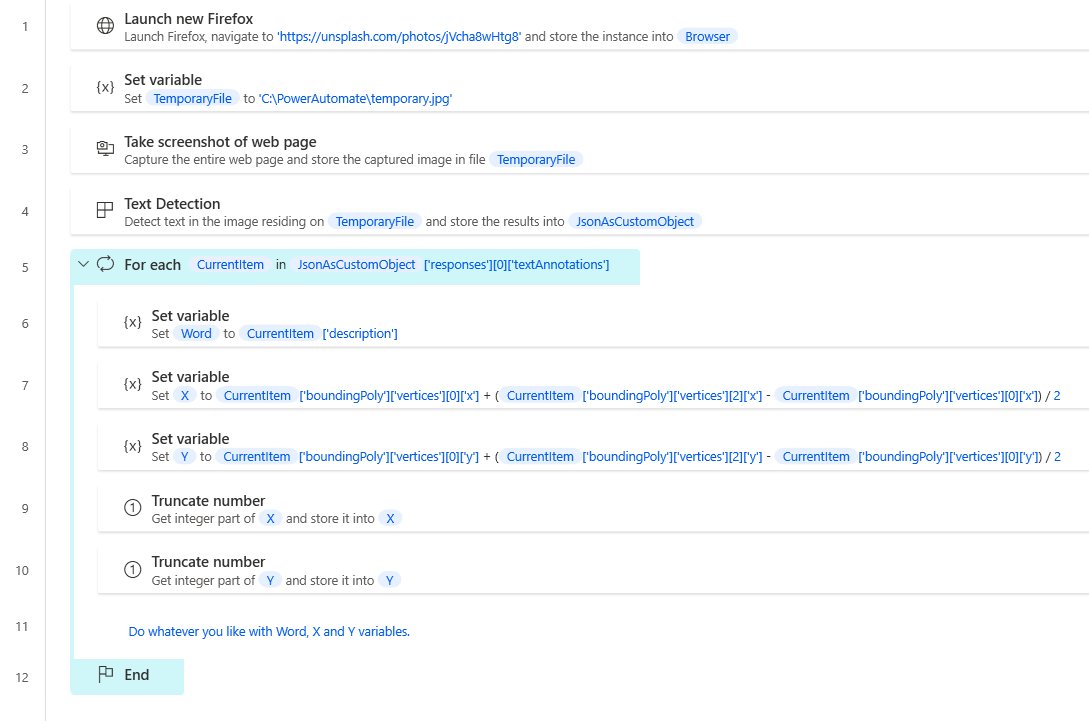Select the Take screenshot of web page icon
Viewport: 1089px width, 721px height.
105,148
